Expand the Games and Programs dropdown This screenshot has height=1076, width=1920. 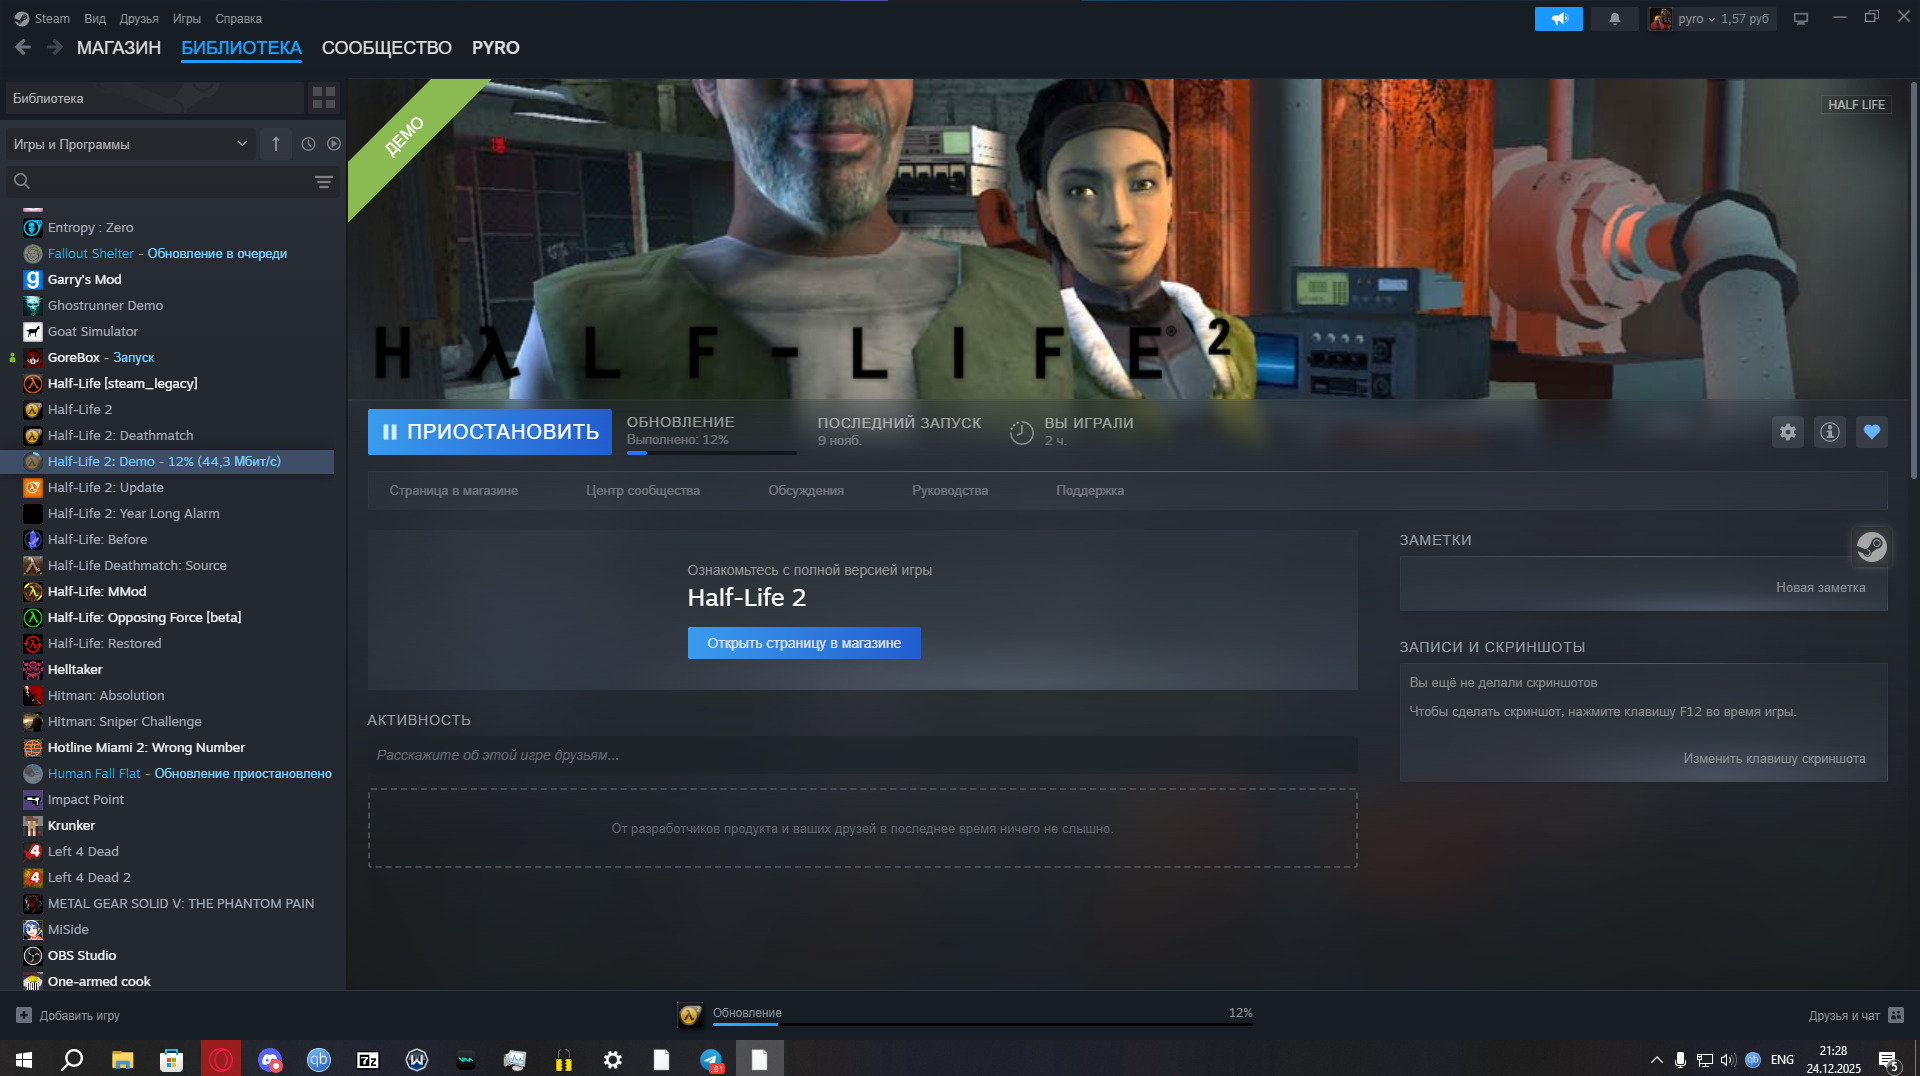[x=130, y=144]
